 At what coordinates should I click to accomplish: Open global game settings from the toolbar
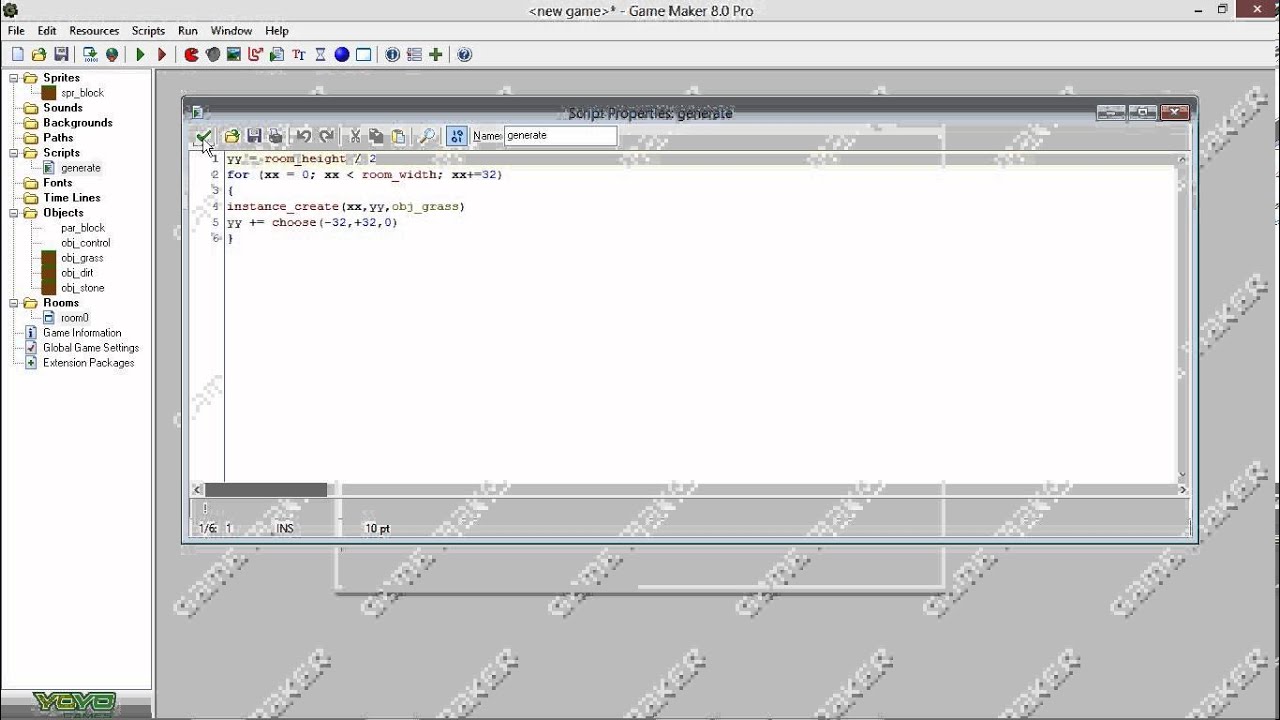point(414,55)
